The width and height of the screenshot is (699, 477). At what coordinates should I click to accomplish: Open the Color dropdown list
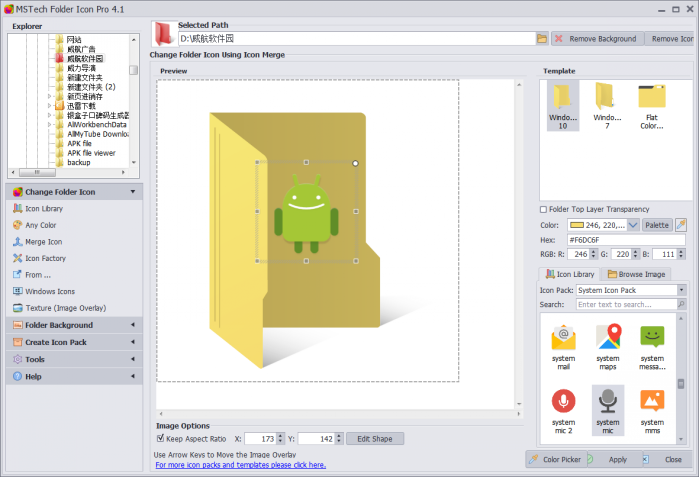(633, 225)
